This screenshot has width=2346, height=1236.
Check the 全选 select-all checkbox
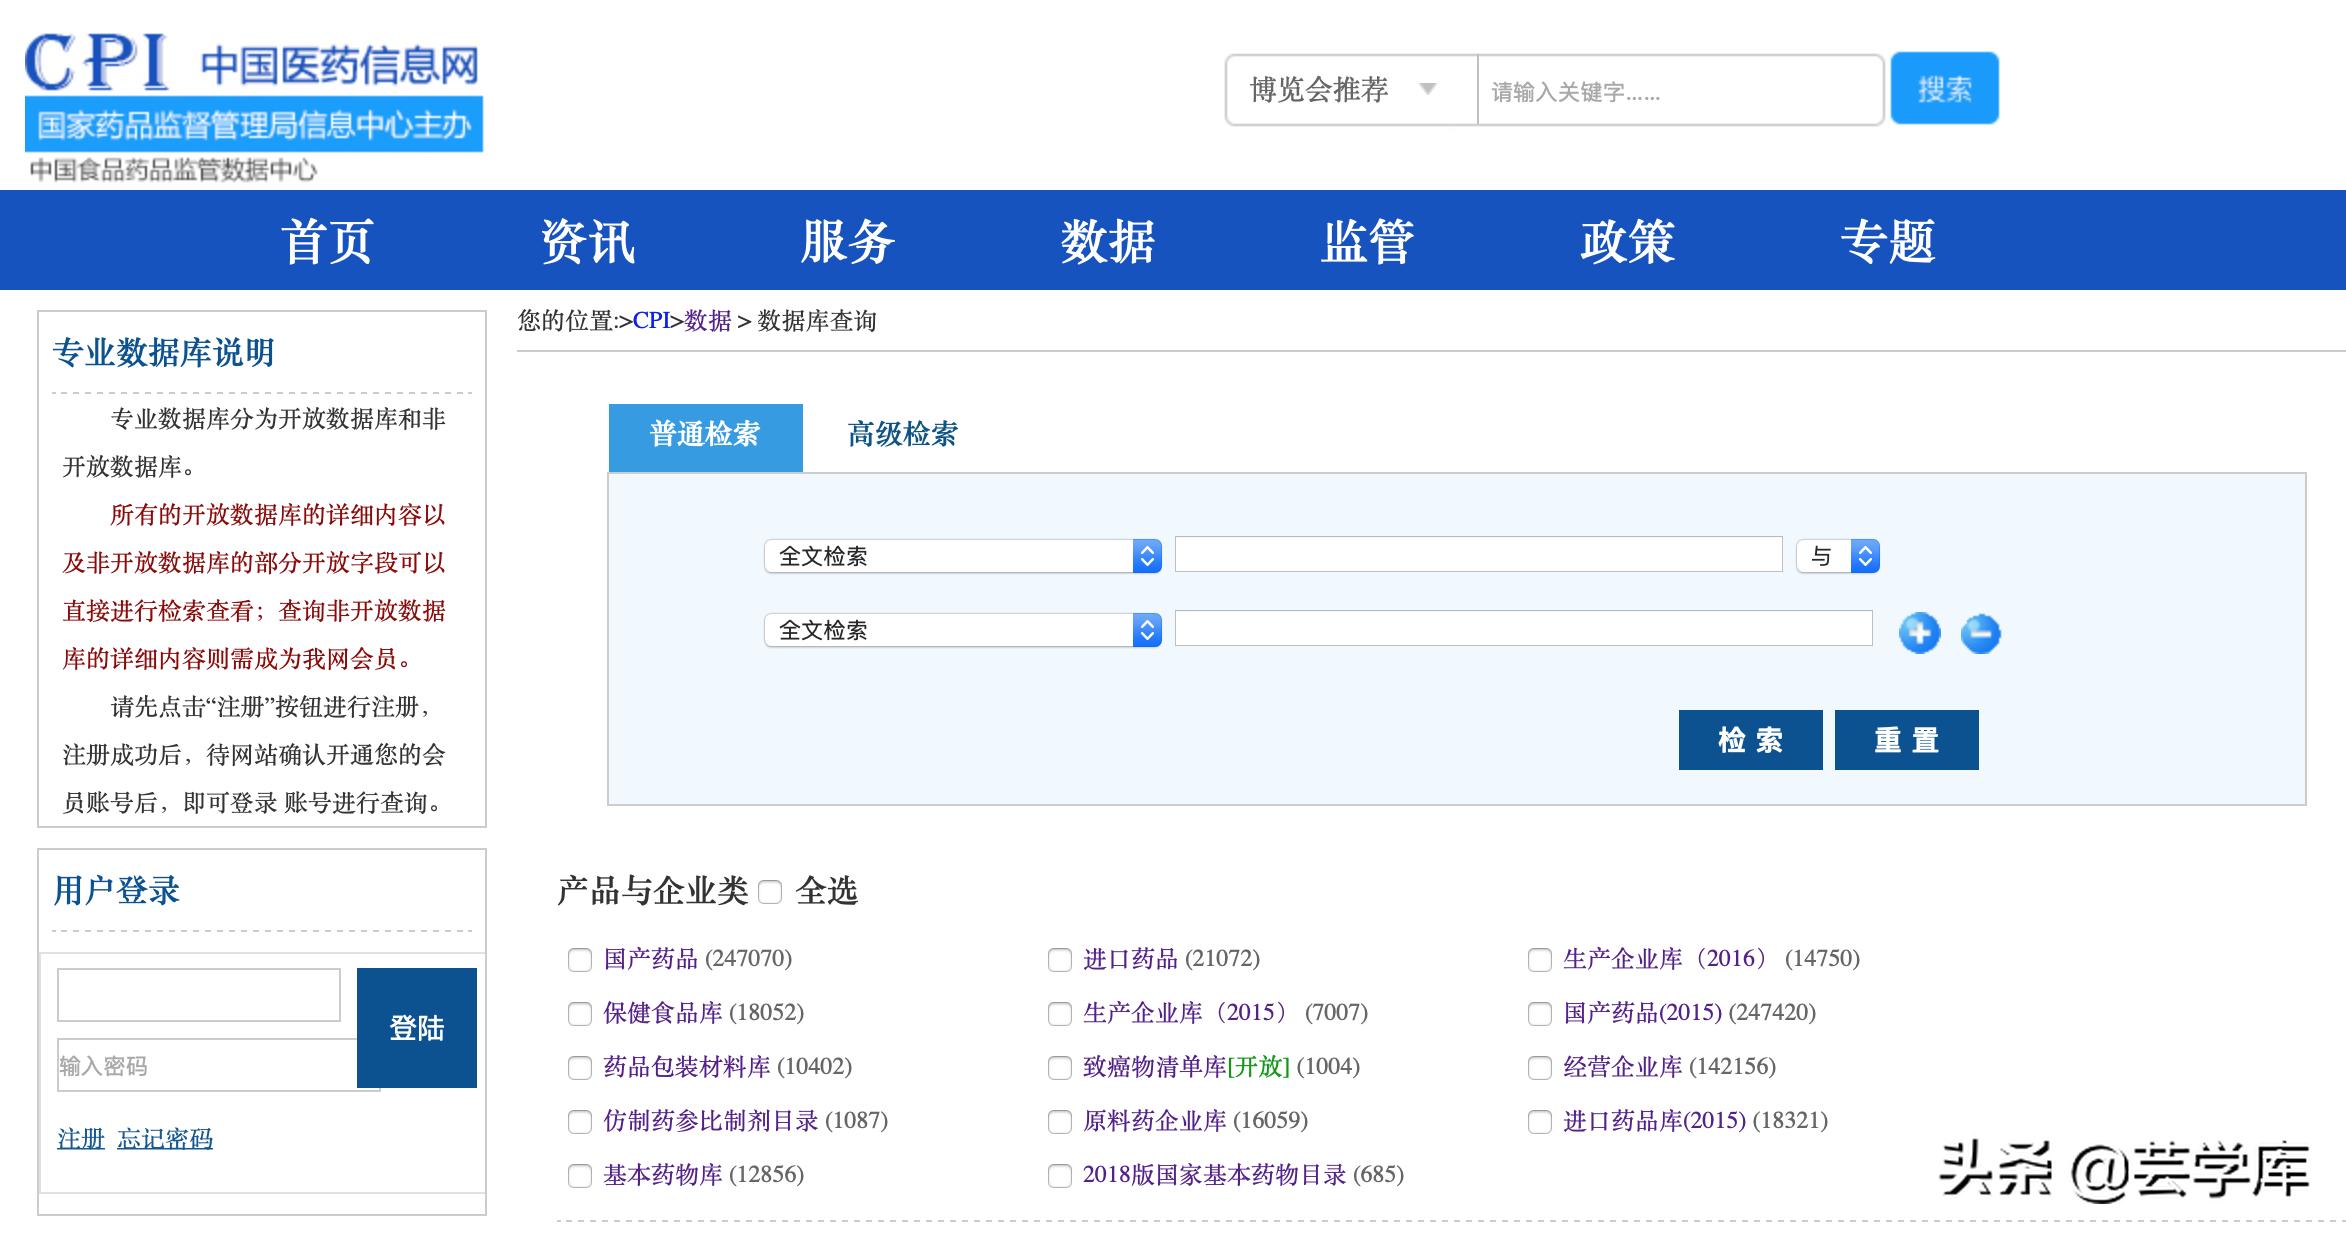point(770,891)
